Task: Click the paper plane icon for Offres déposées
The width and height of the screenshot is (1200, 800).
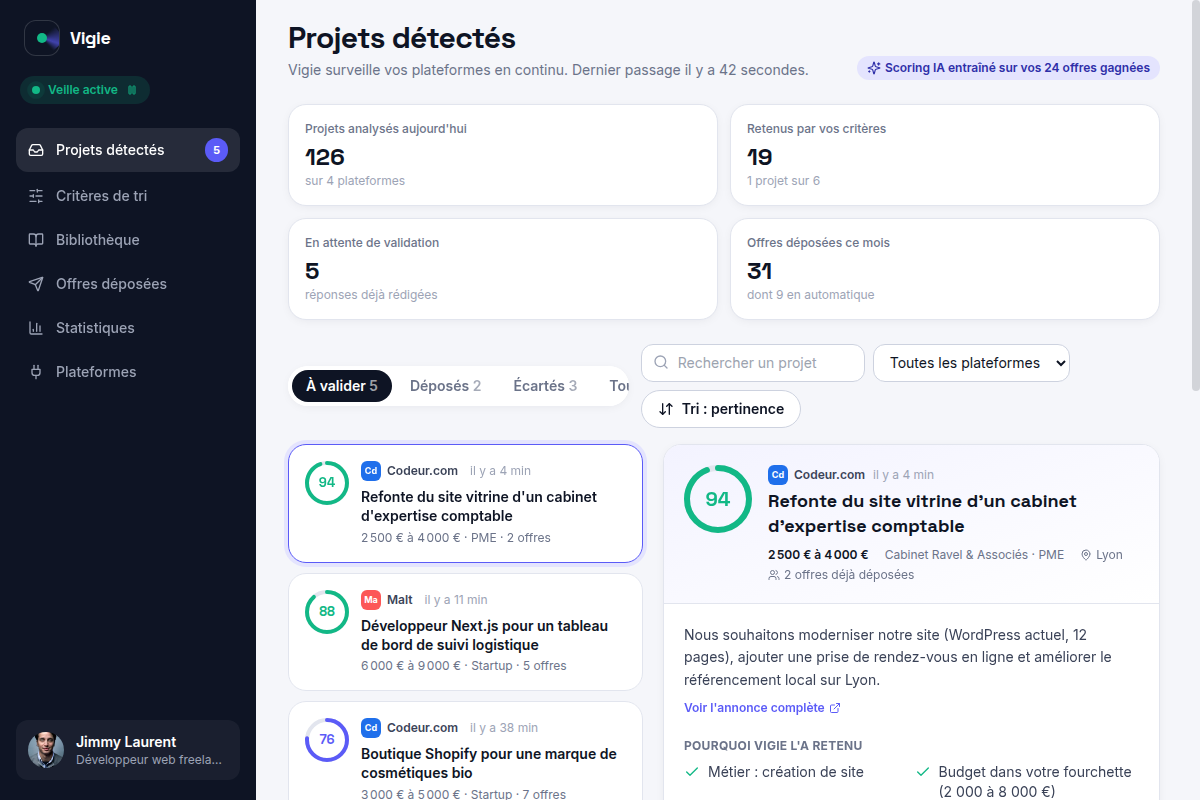Action: [36, 284]
